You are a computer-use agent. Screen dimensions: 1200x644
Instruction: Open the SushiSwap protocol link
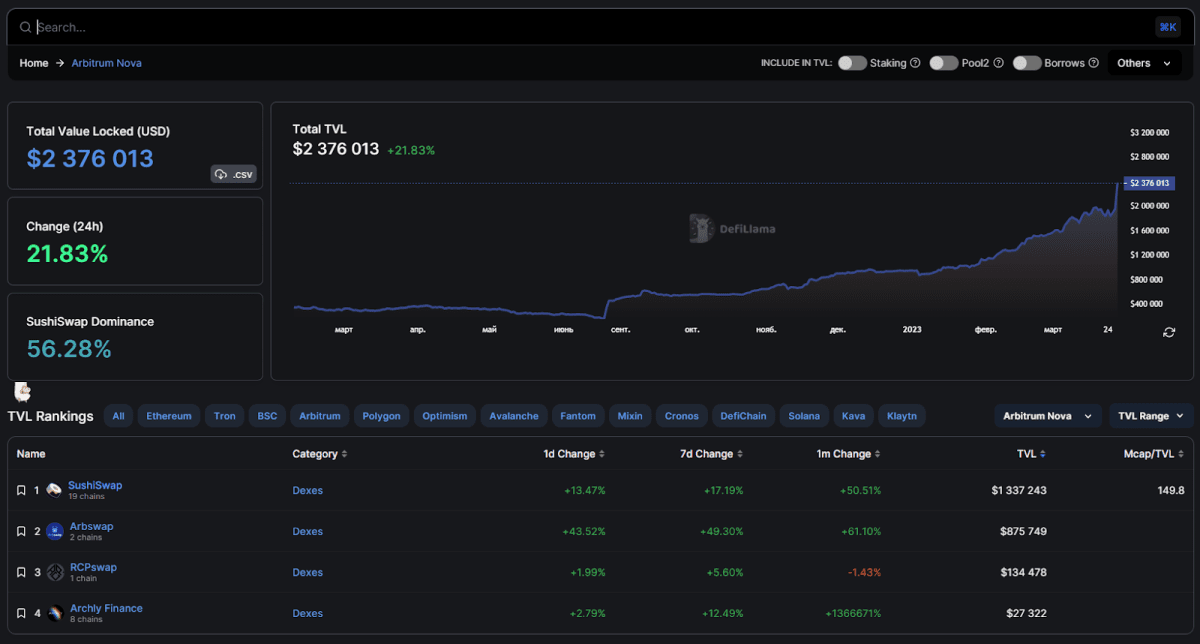coord(95,485)
